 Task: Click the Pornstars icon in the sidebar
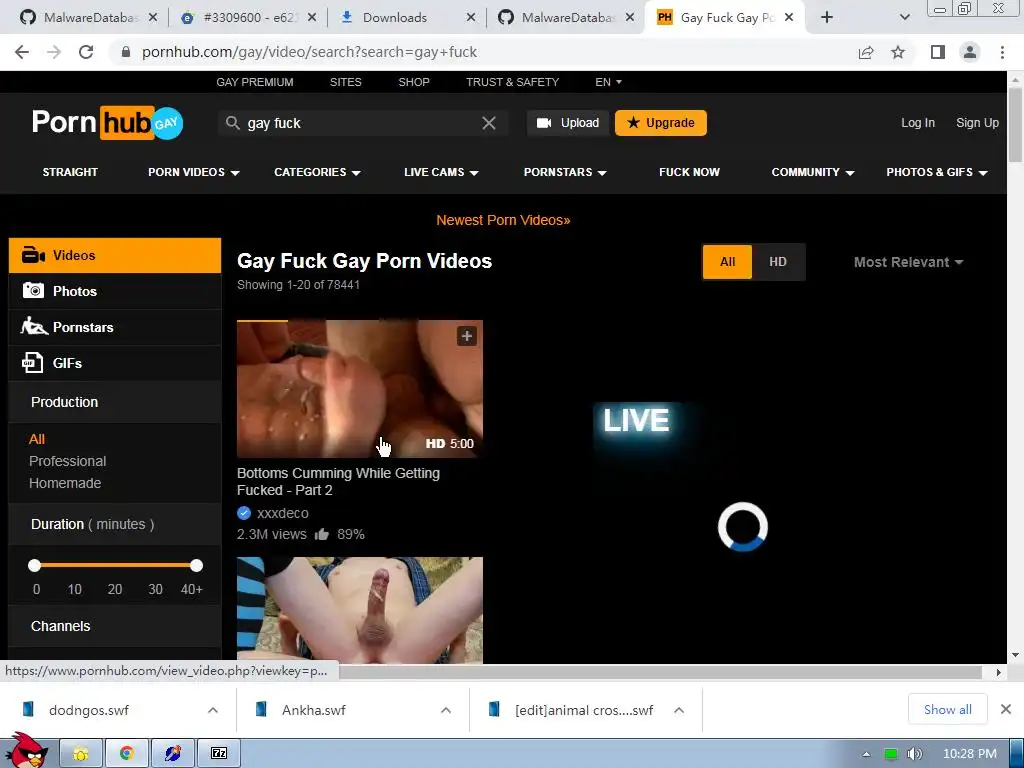tap(33, 326)
